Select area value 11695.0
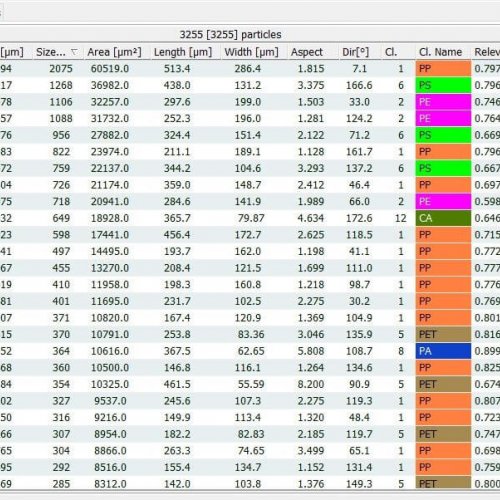500x500 pixels. pyautogui.click(x=110, y=301)
